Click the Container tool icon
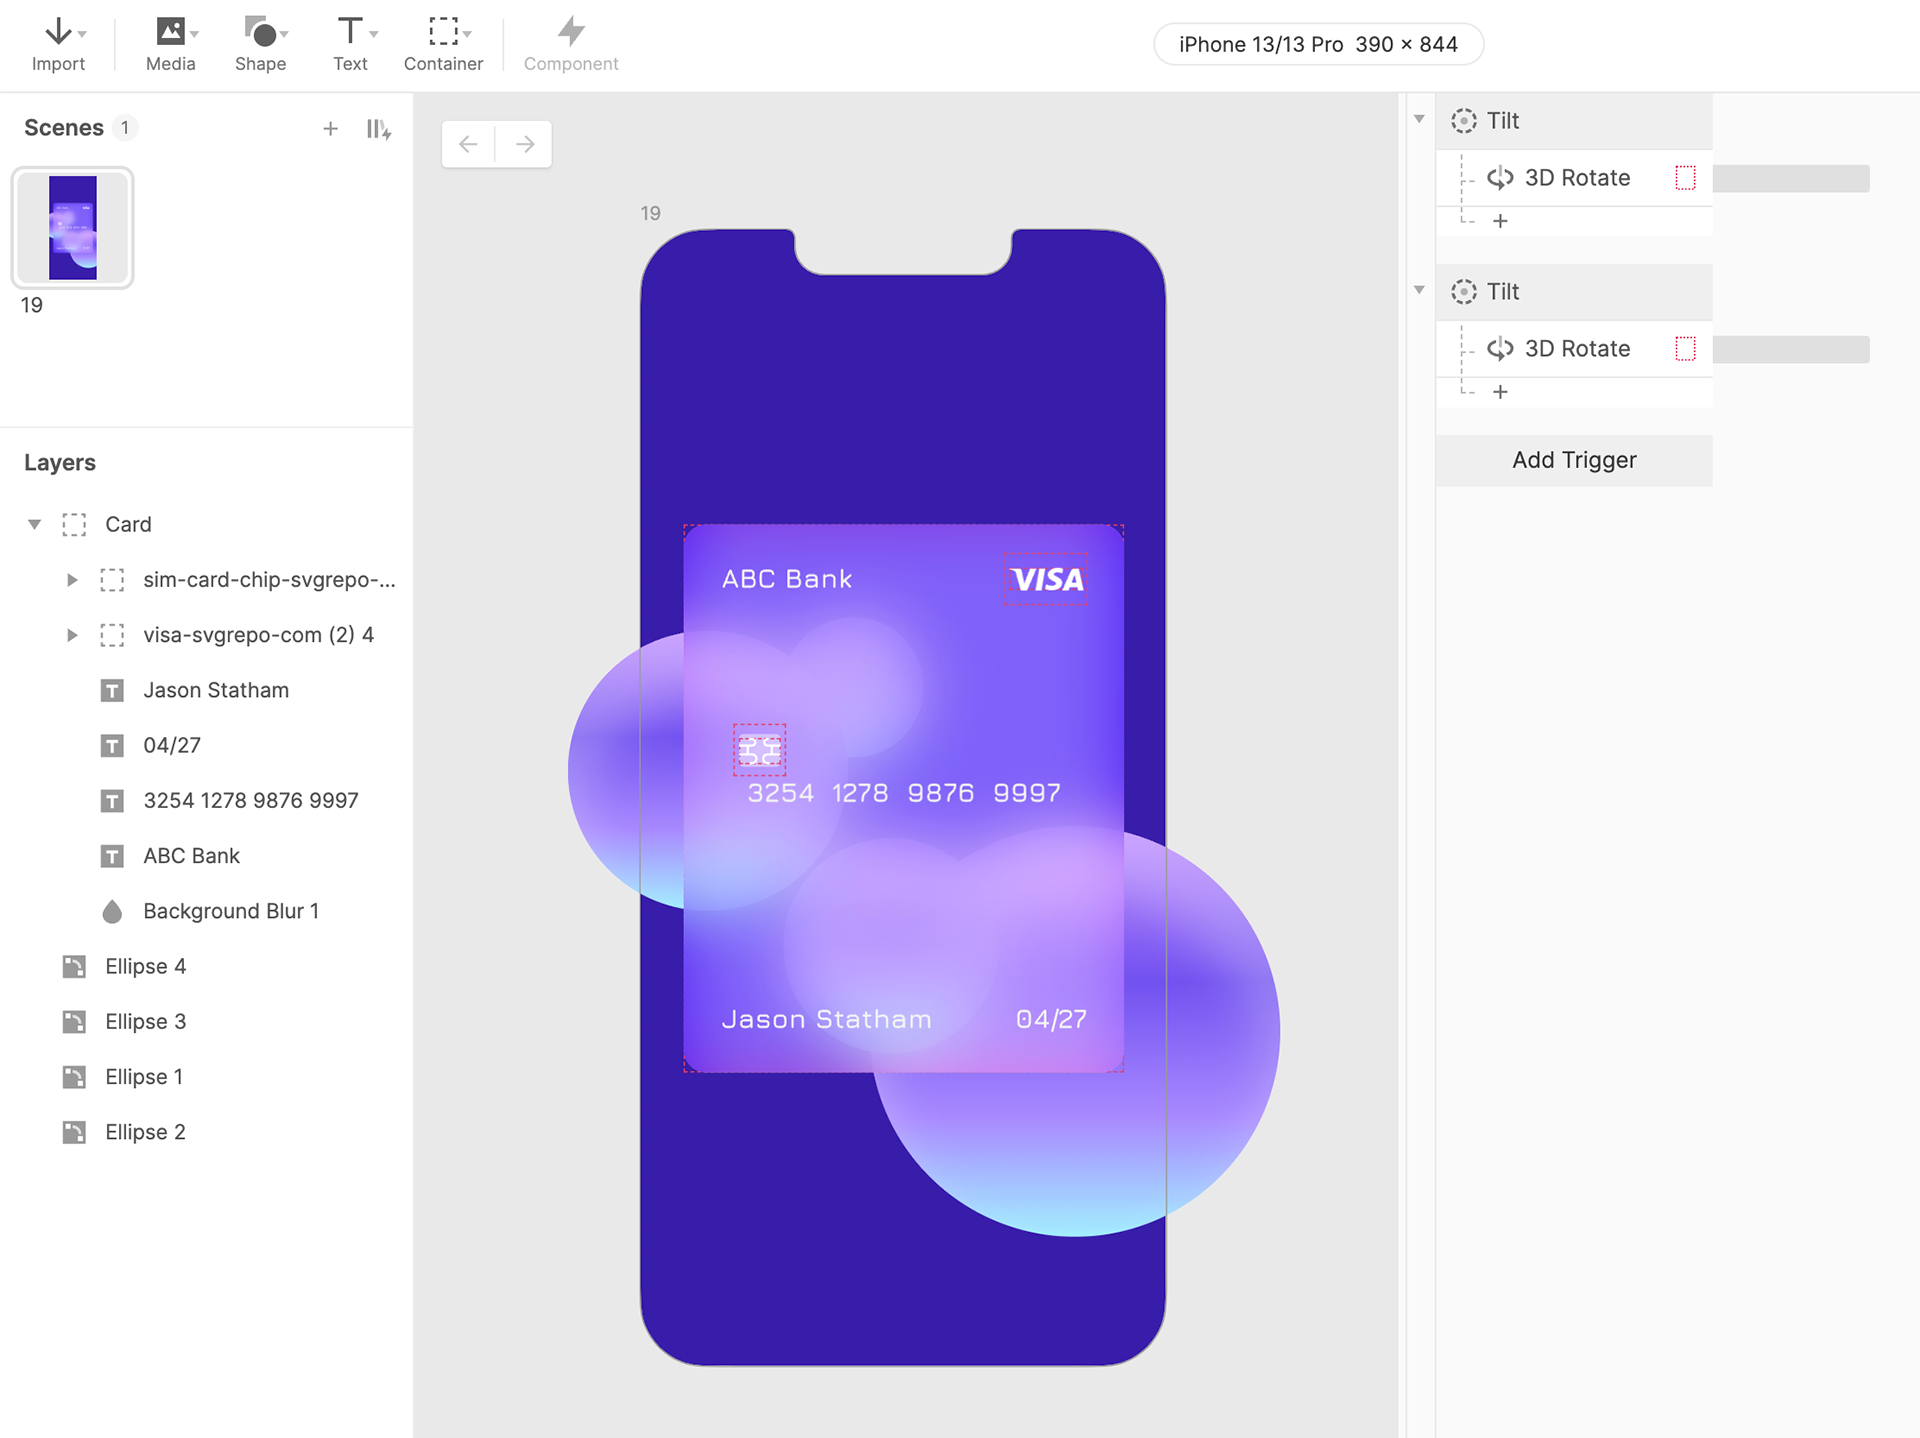Viewport: 1920px width, 1438px height. (443, 44)
